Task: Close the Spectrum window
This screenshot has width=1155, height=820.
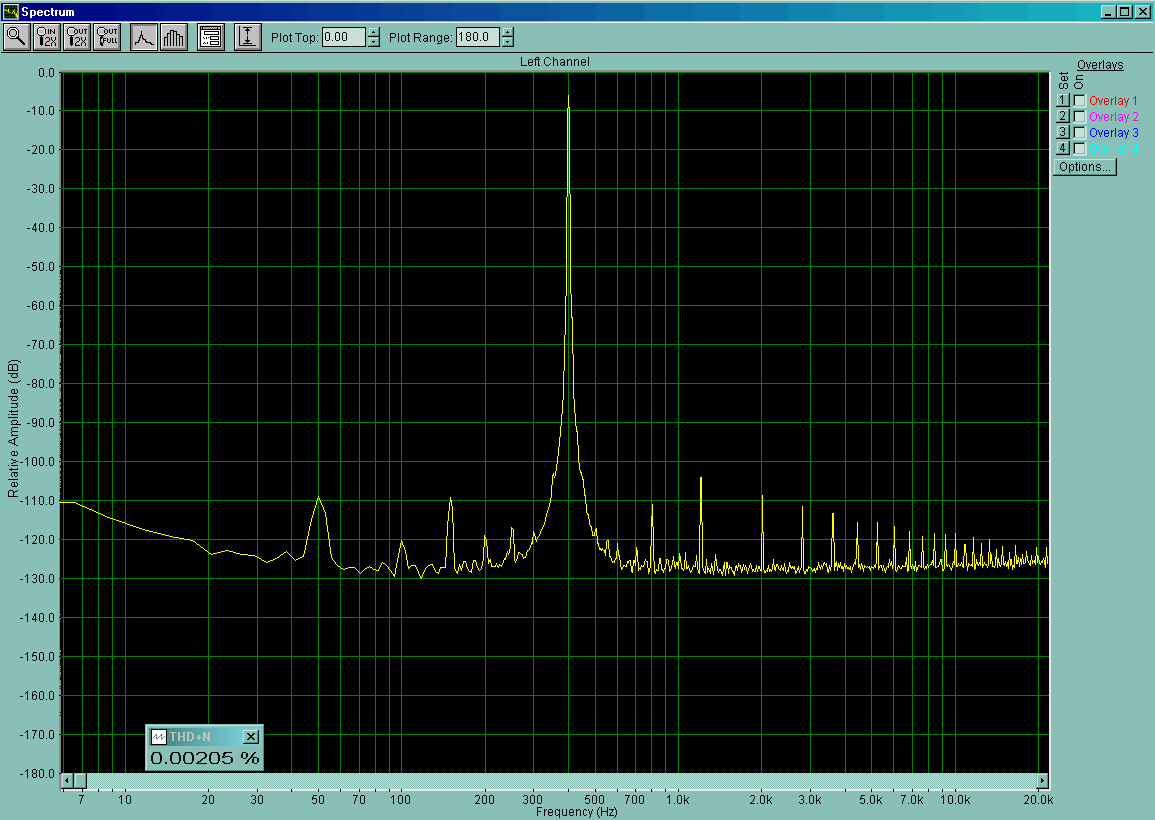Action: (1142, 12)
